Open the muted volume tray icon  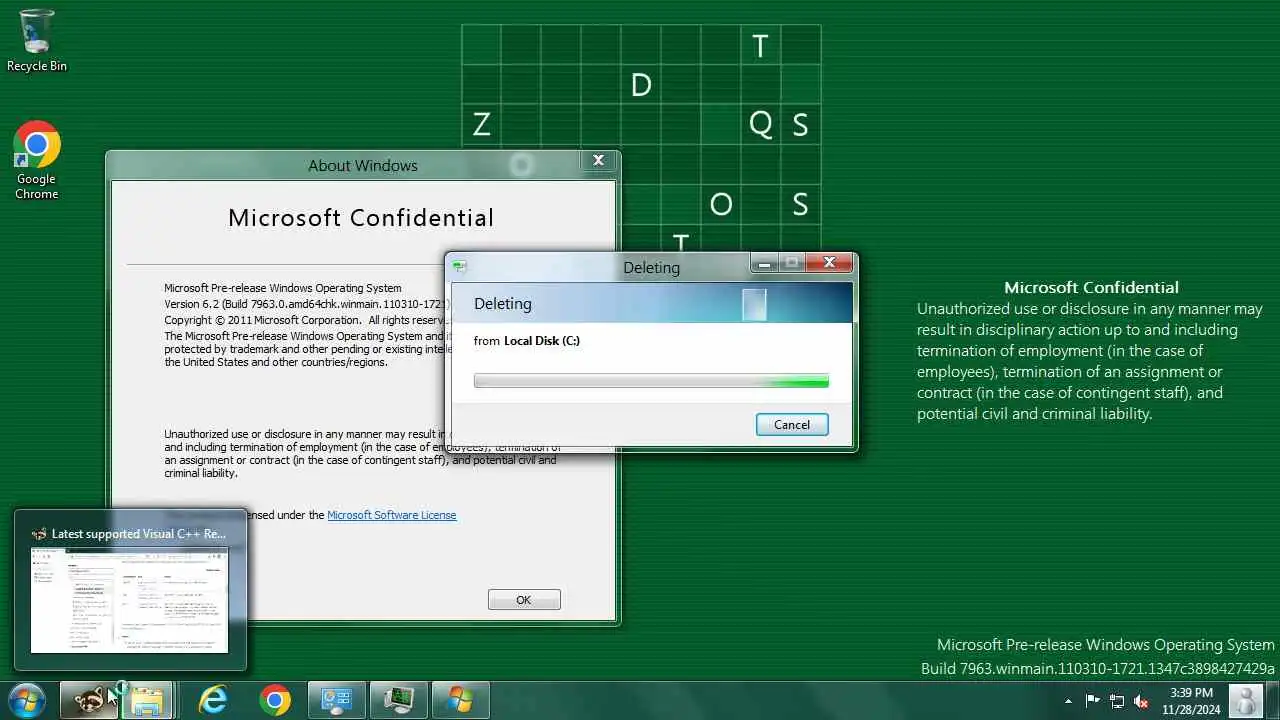(1141, 701)
